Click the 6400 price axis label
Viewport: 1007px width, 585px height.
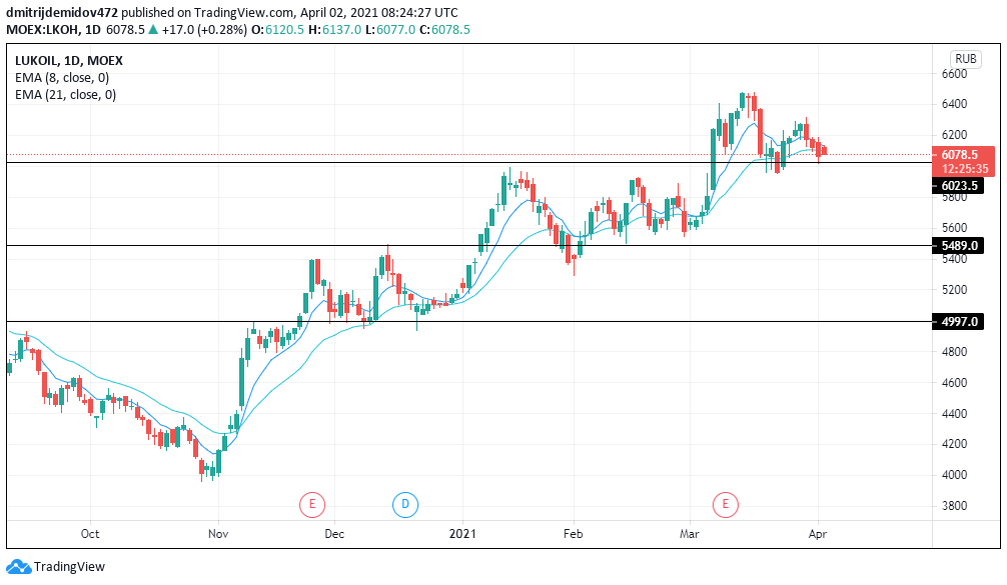pyautogui.click(x=954, y=104)
